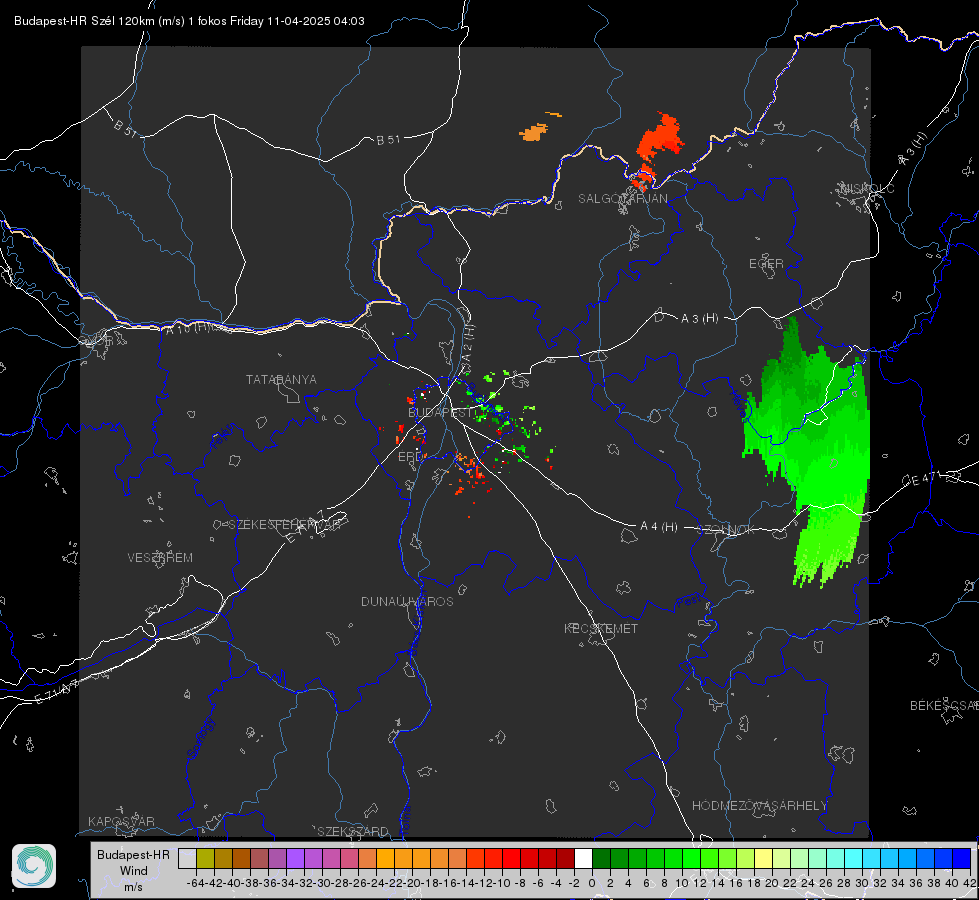The image size is (979, 900).
Task: Click the KAPOSVÁR city label
Action: point(121,821)
